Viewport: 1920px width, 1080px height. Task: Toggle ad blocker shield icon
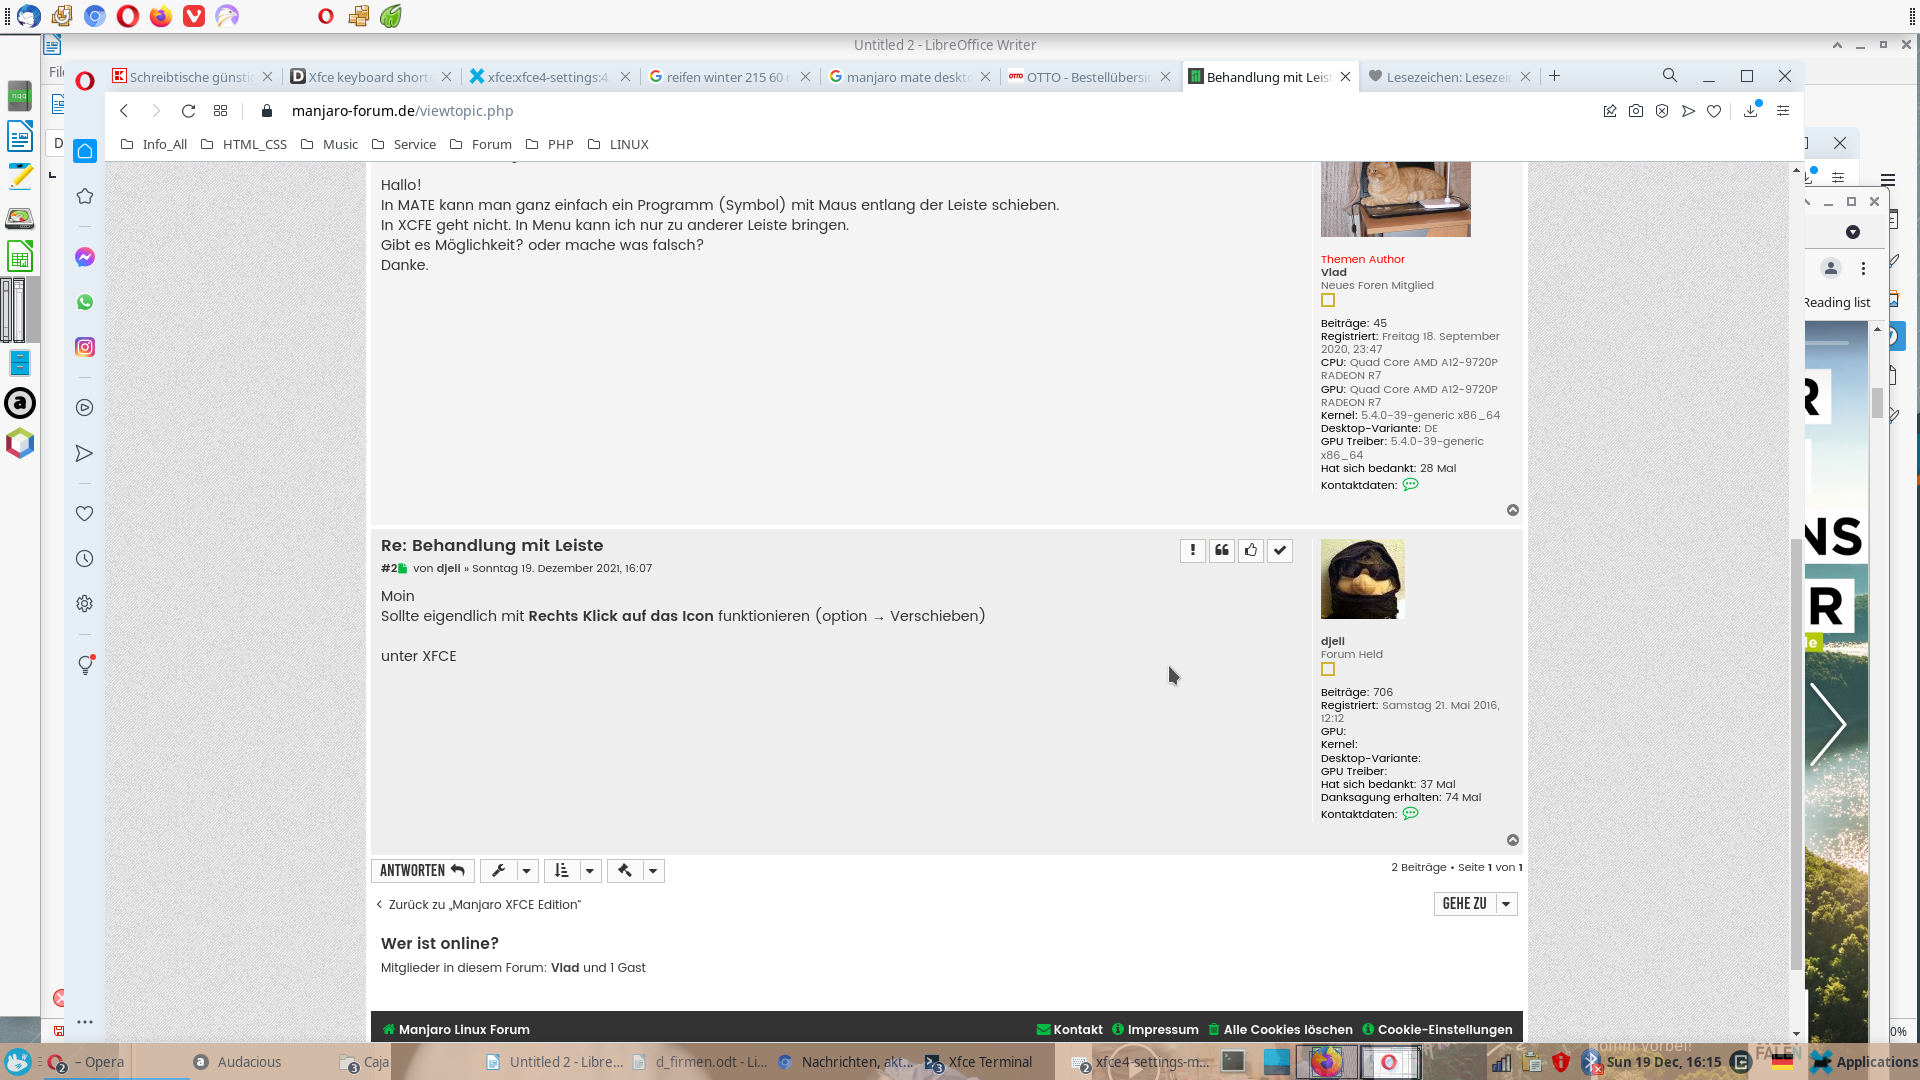[1662, 111]
